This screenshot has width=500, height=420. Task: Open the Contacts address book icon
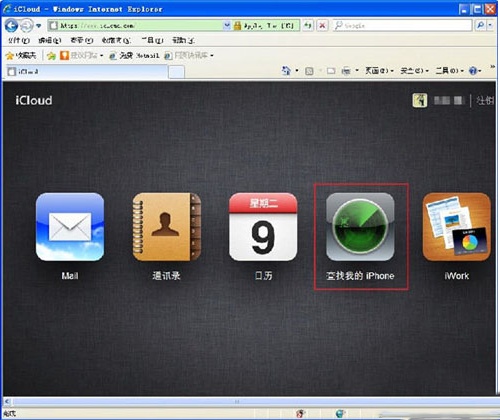(167, 227)
